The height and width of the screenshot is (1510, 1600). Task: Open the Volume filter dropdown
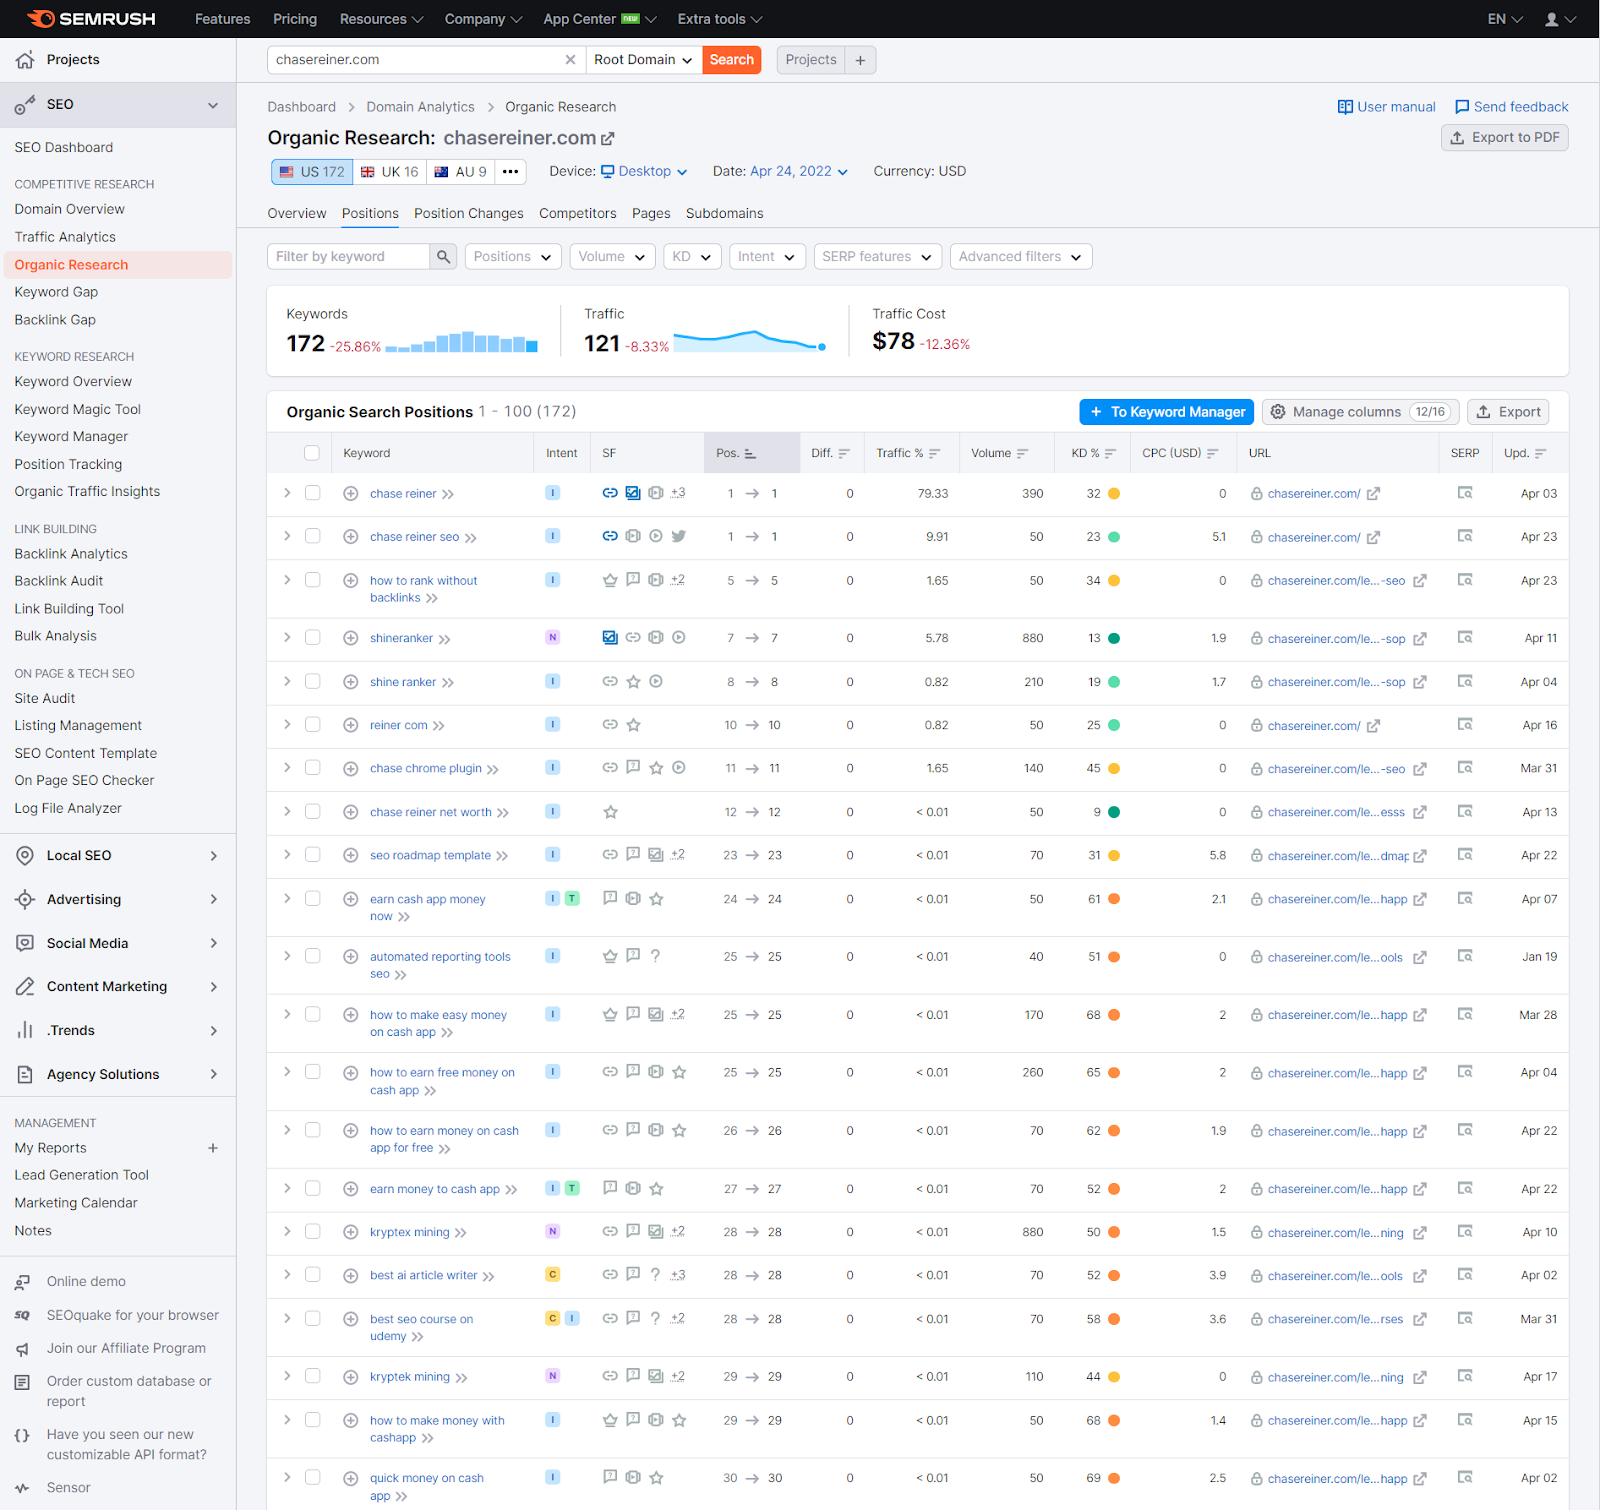coord(613,257)
